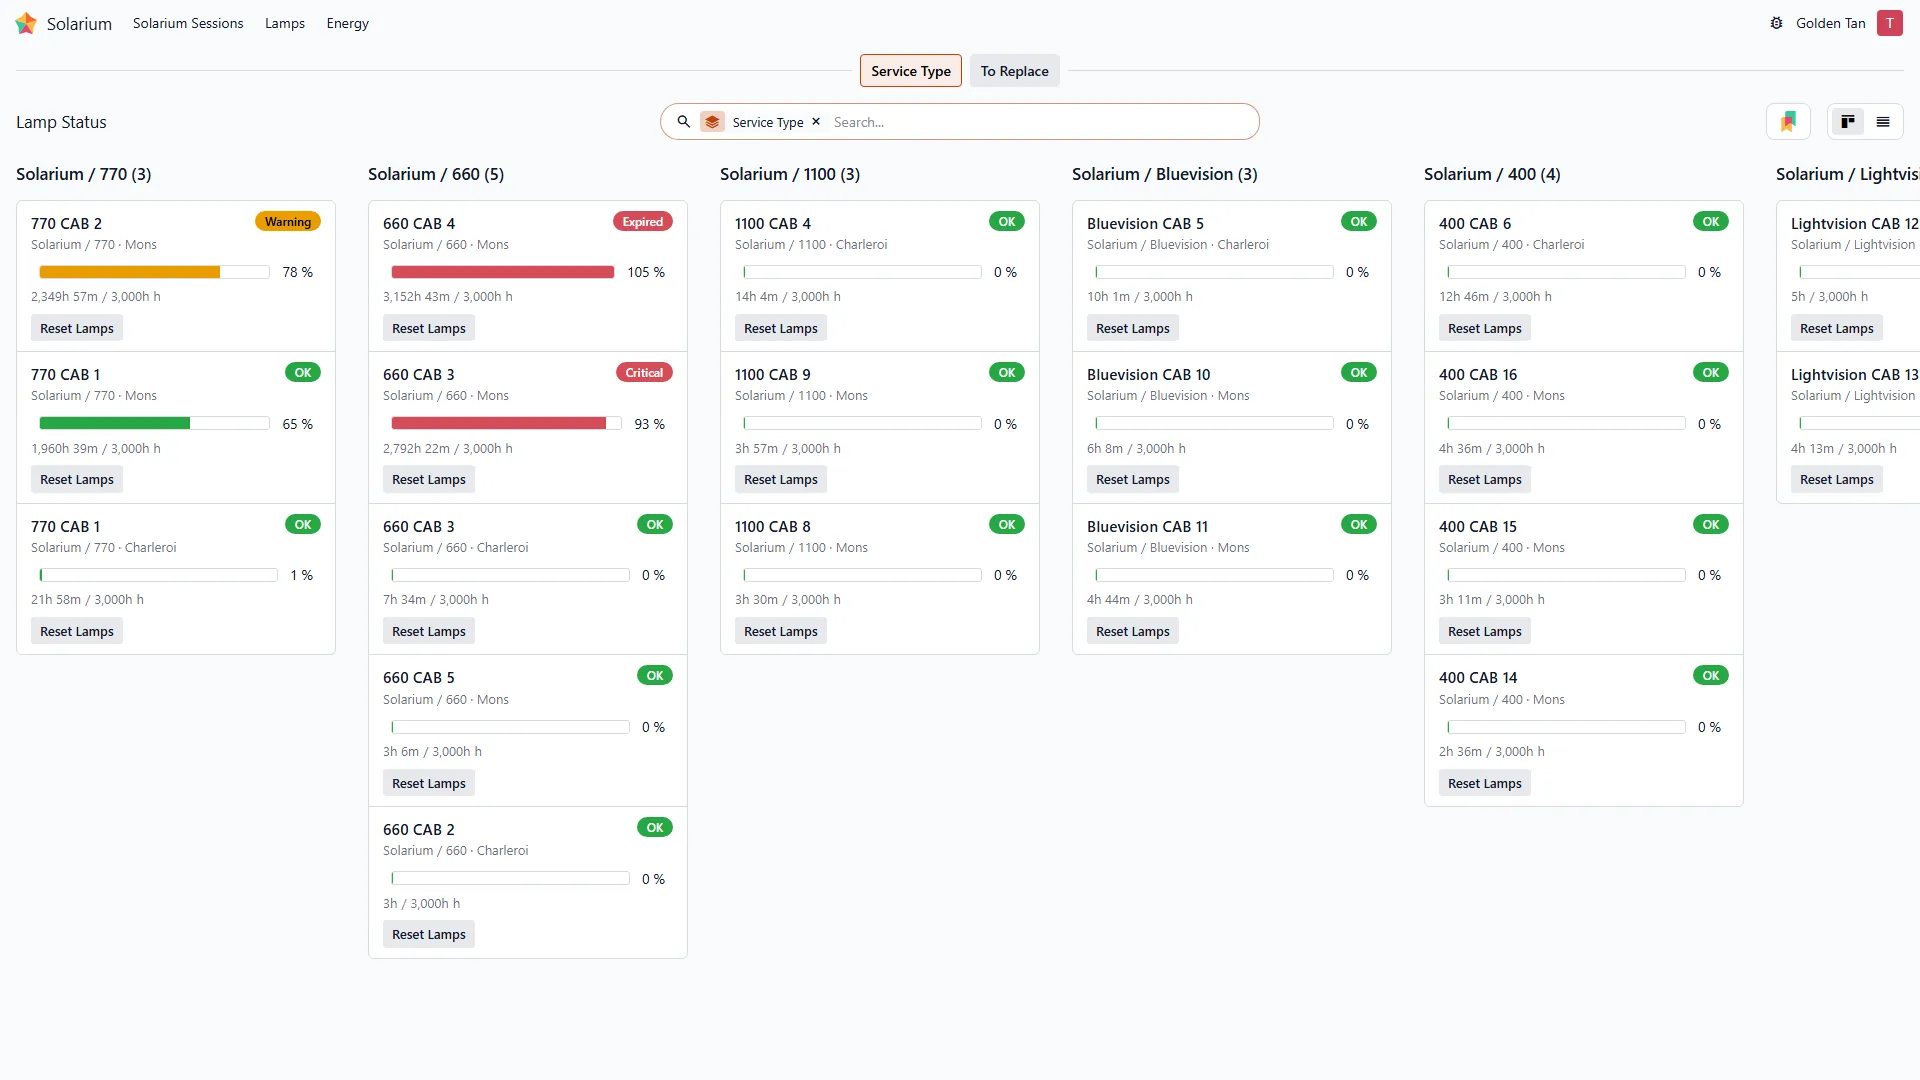Reset lamps for Bluevision CAB 11
Viewport: 1920px width, 1080px height.
(x=1133, y=631)
